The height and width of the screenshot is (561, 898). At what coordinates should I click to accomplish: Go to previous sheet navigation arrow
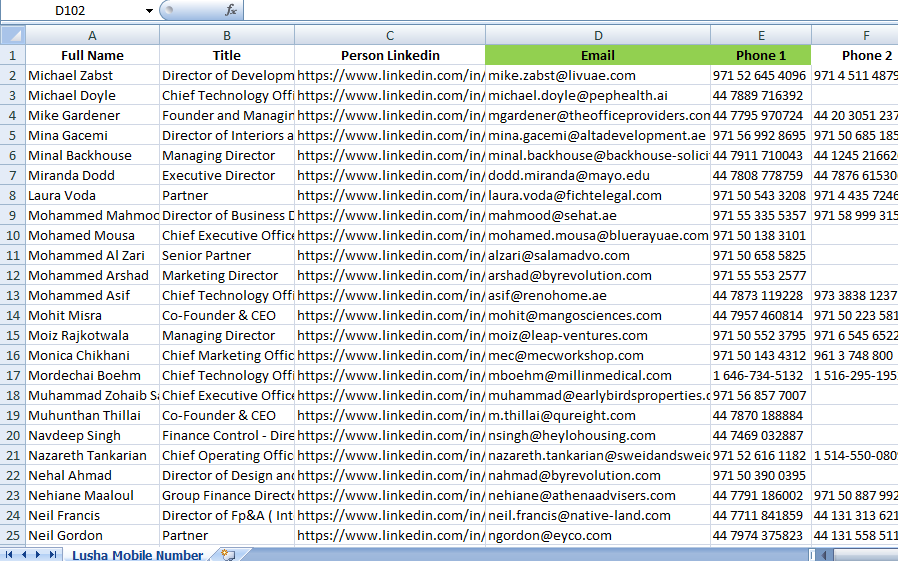tap(23, 554)
